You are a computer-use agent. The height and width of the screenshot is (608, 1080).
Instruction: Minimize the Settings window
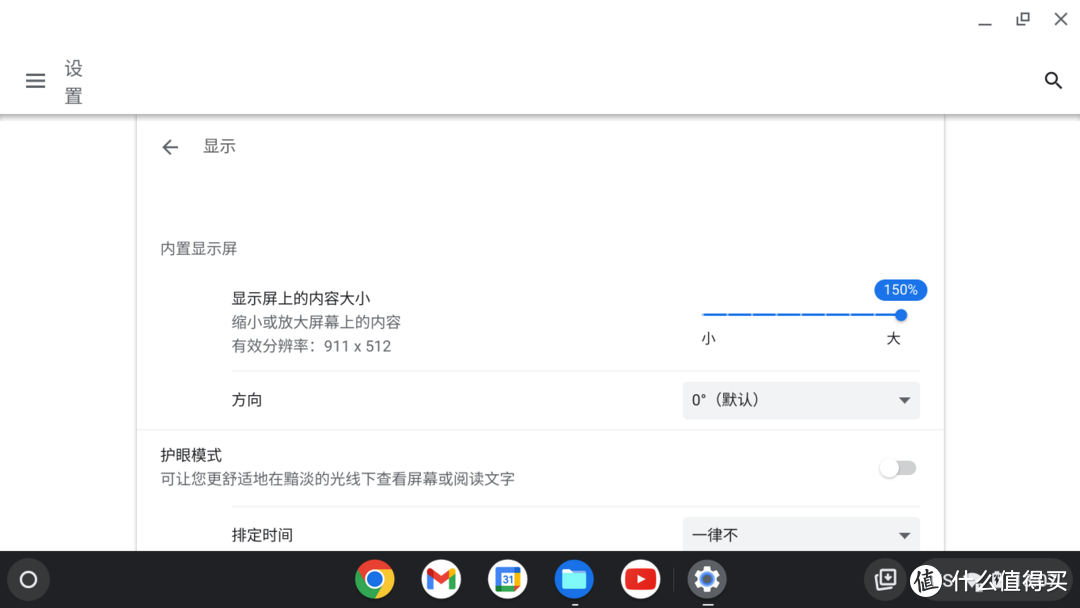[x=985, y=19]
